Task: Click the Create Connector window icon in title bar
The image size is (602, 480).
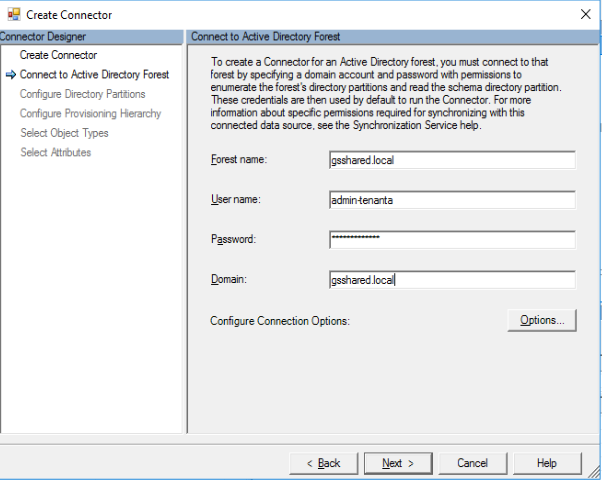Action: (x=14, y=14)
